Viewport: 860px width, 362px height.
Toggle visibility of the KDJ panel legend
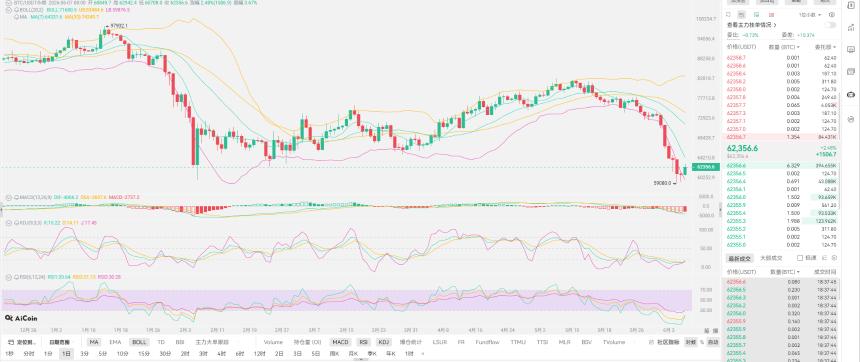pyautogui.click(x=16, y=223)
